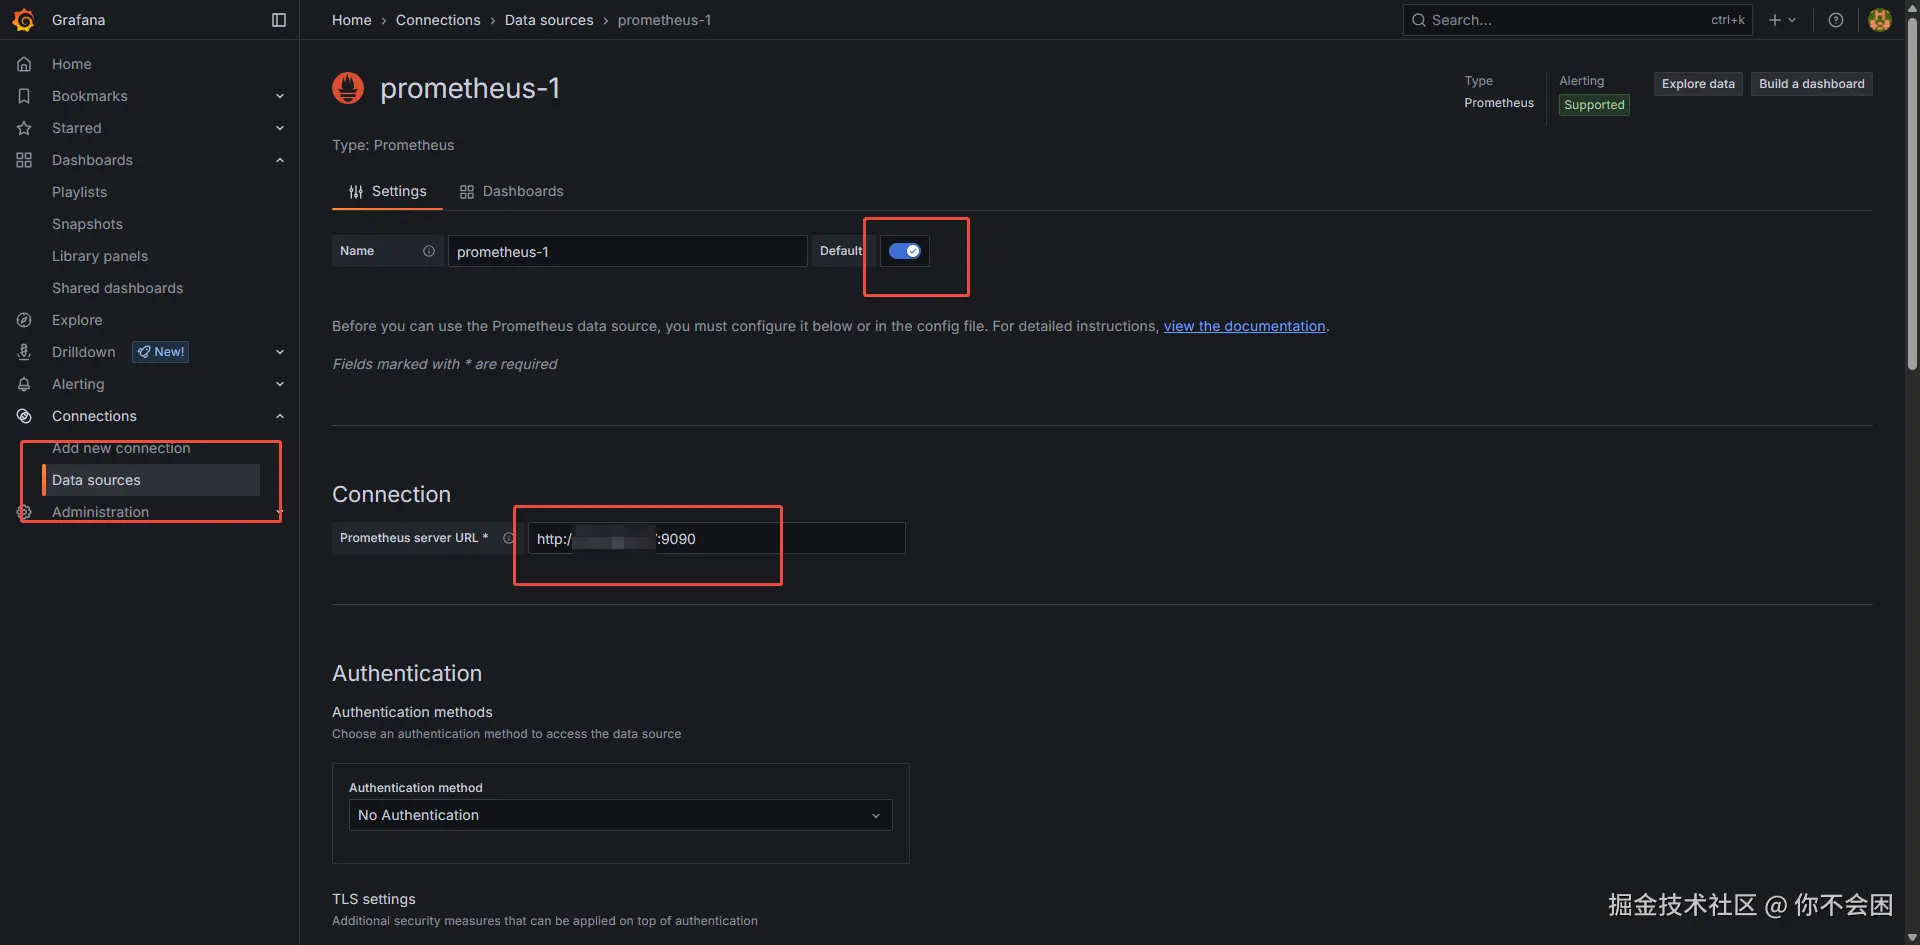Click the New! badge beside Drilldown
1920x945 pixels.
160,352
